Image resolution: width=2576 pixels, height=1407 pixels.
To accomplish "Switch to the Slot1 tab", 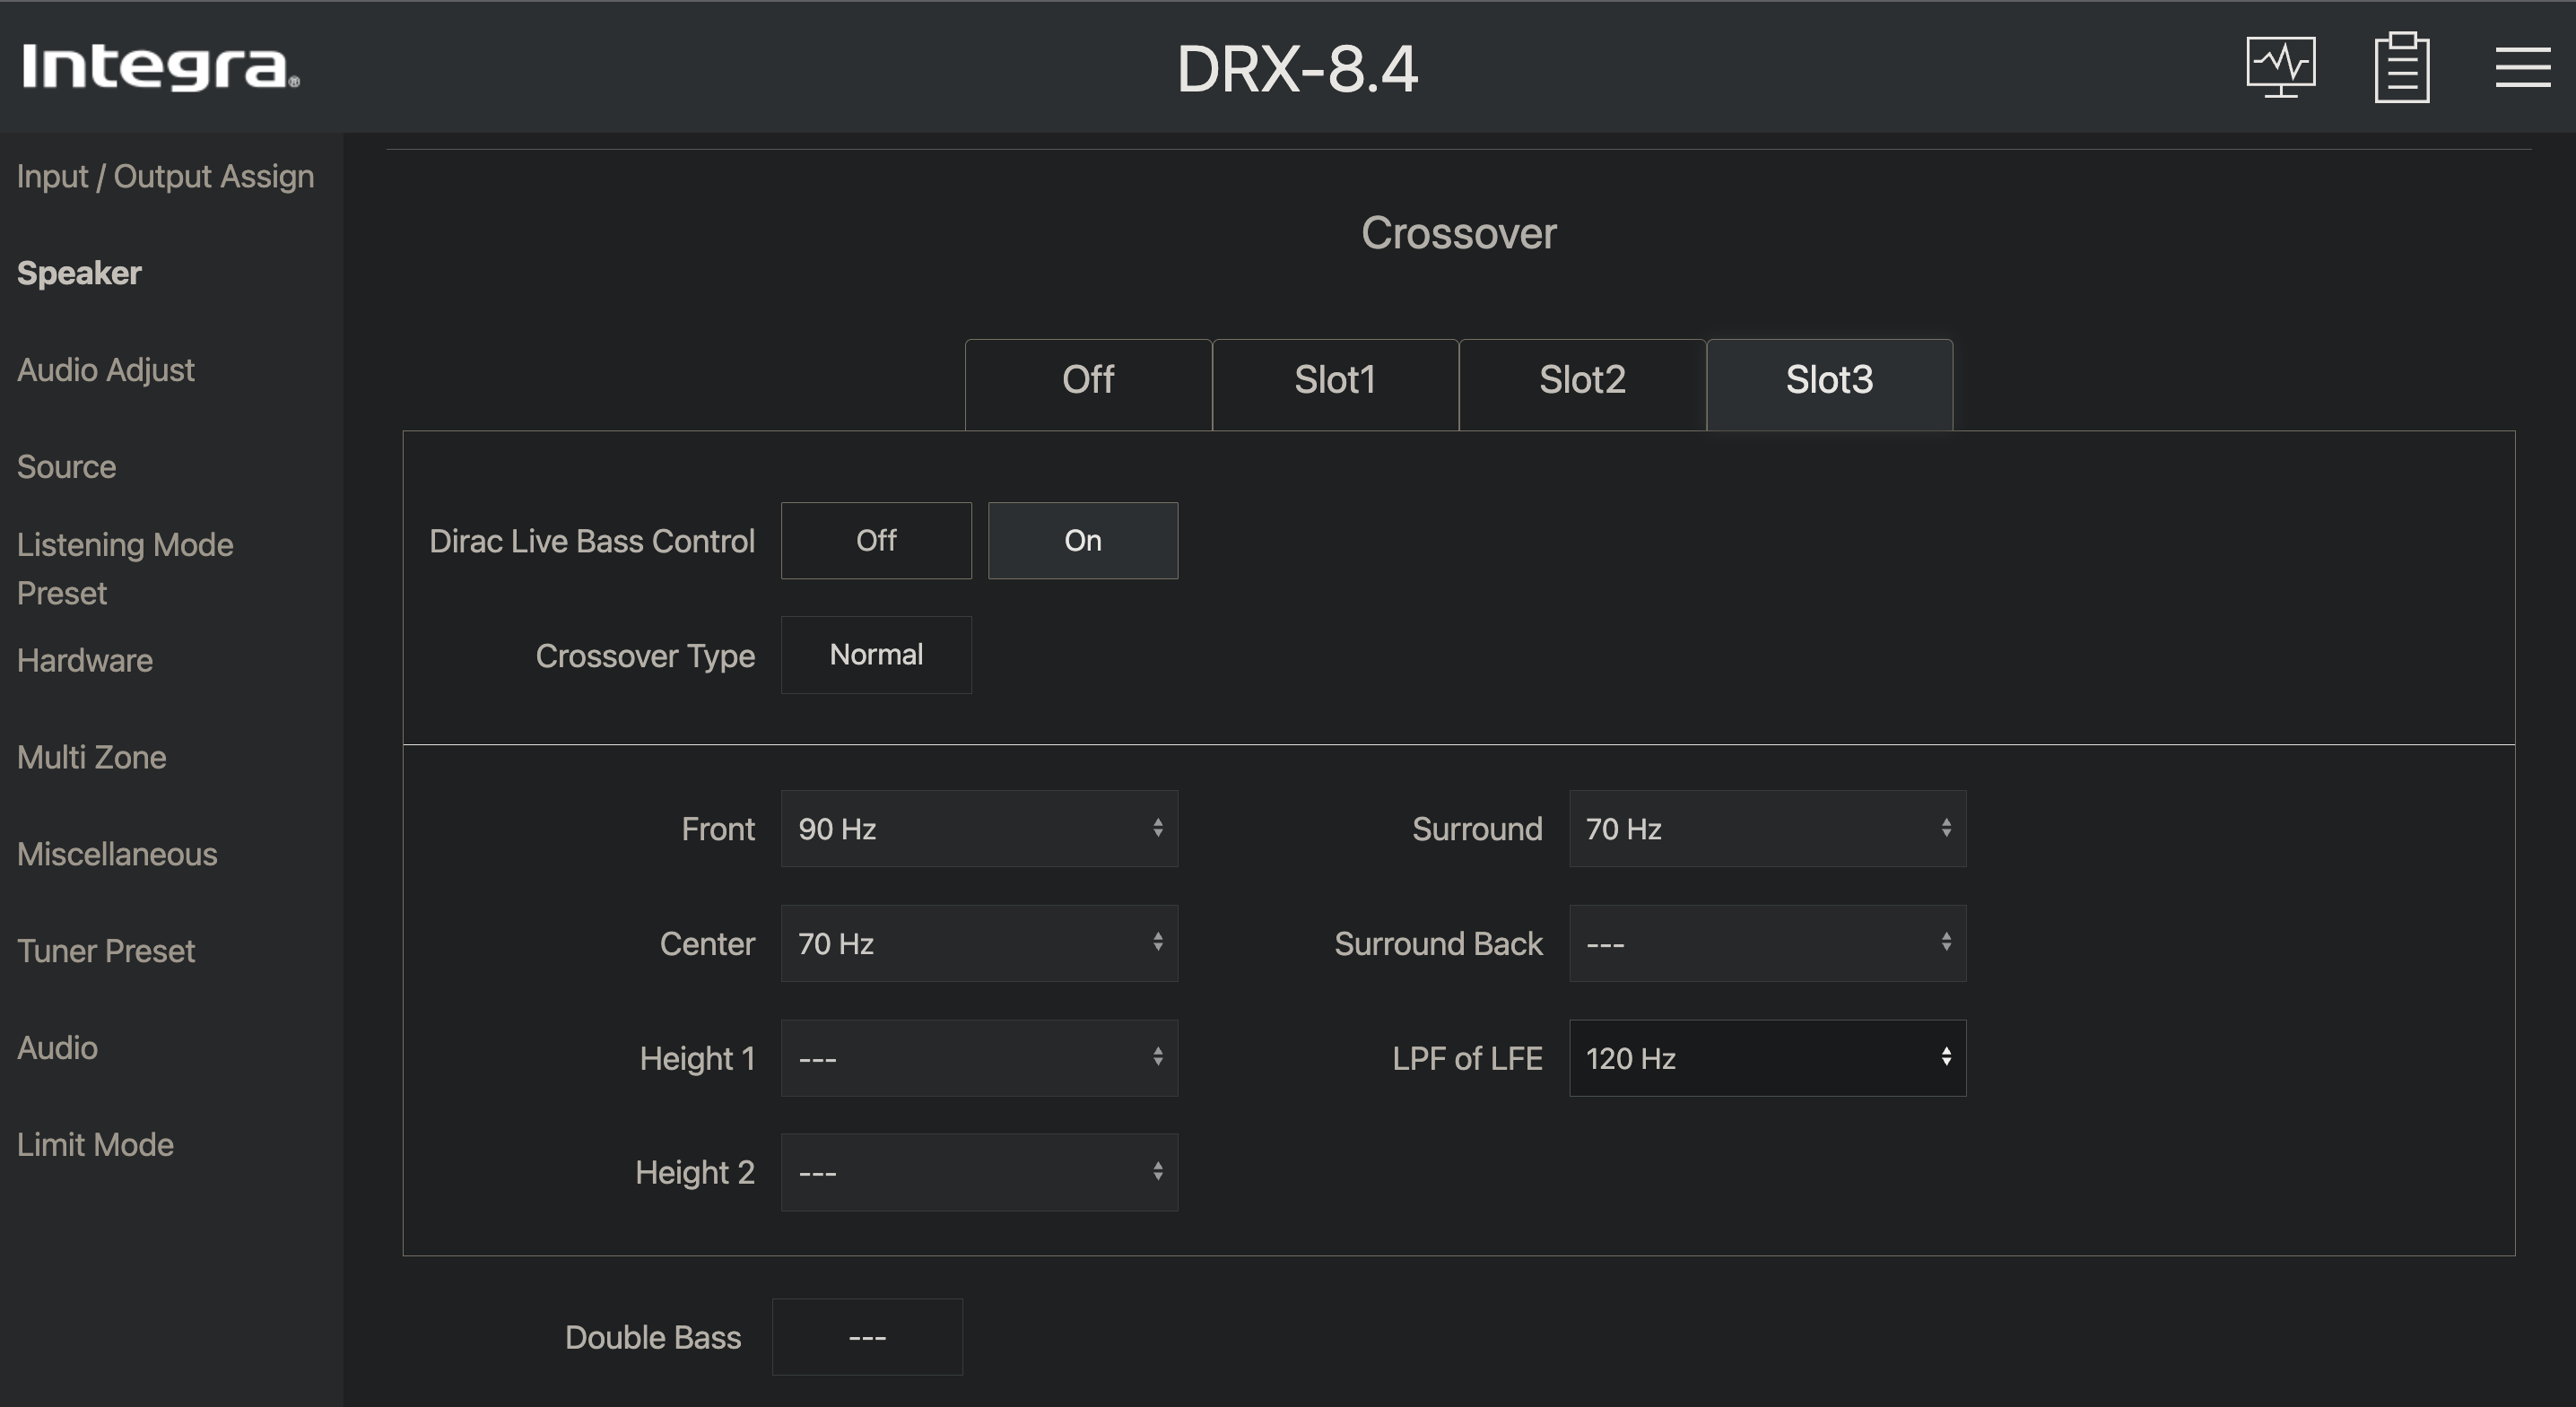I will pos(1335,384).
